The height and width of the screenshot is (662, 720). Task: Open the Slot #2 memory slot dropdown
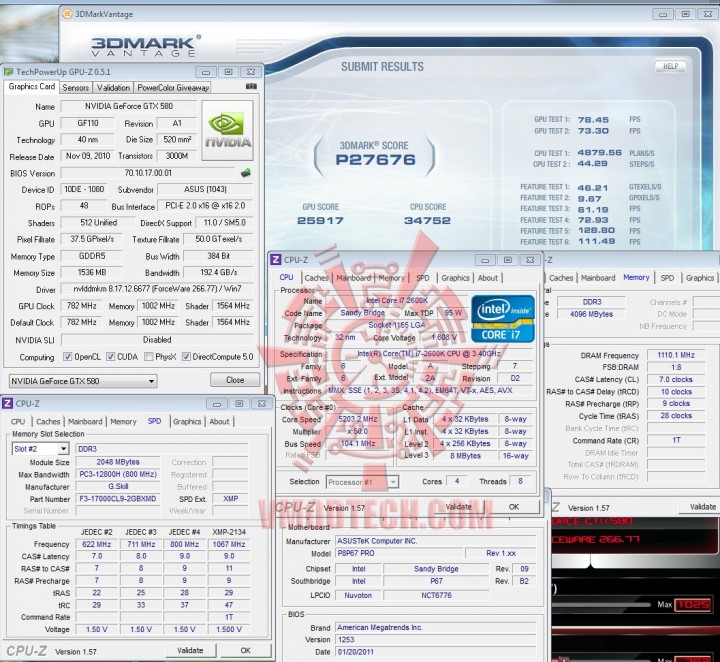pos(40,449)
